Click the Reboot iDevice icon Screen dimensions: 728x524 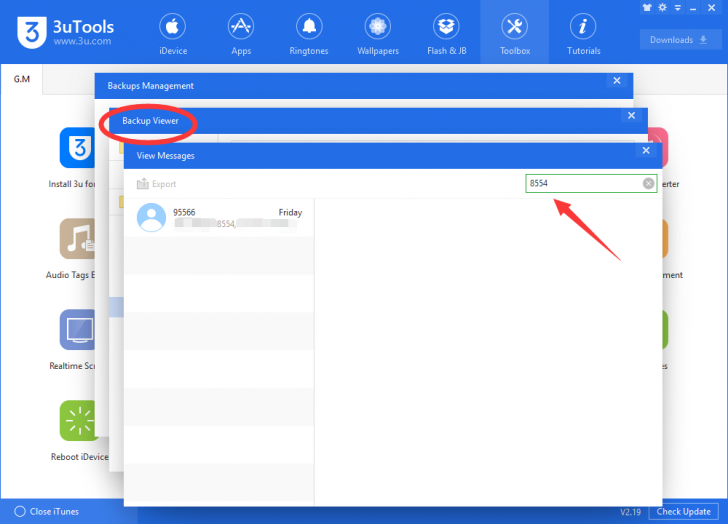(78, 420)
